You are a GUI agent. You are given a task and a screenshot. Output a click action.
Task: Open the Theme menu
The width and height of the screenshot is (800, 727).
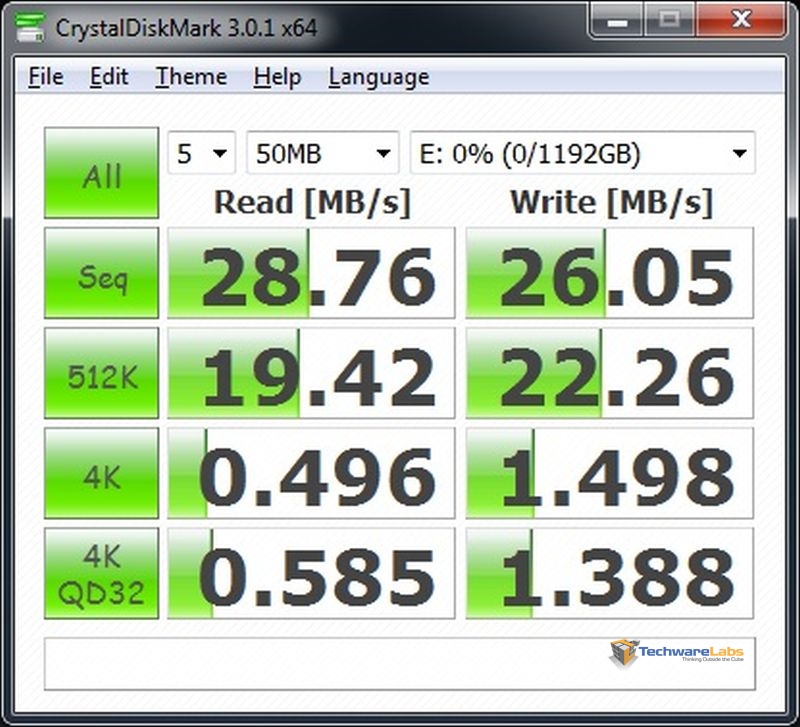pyautogui.click(x=191, y=77)
